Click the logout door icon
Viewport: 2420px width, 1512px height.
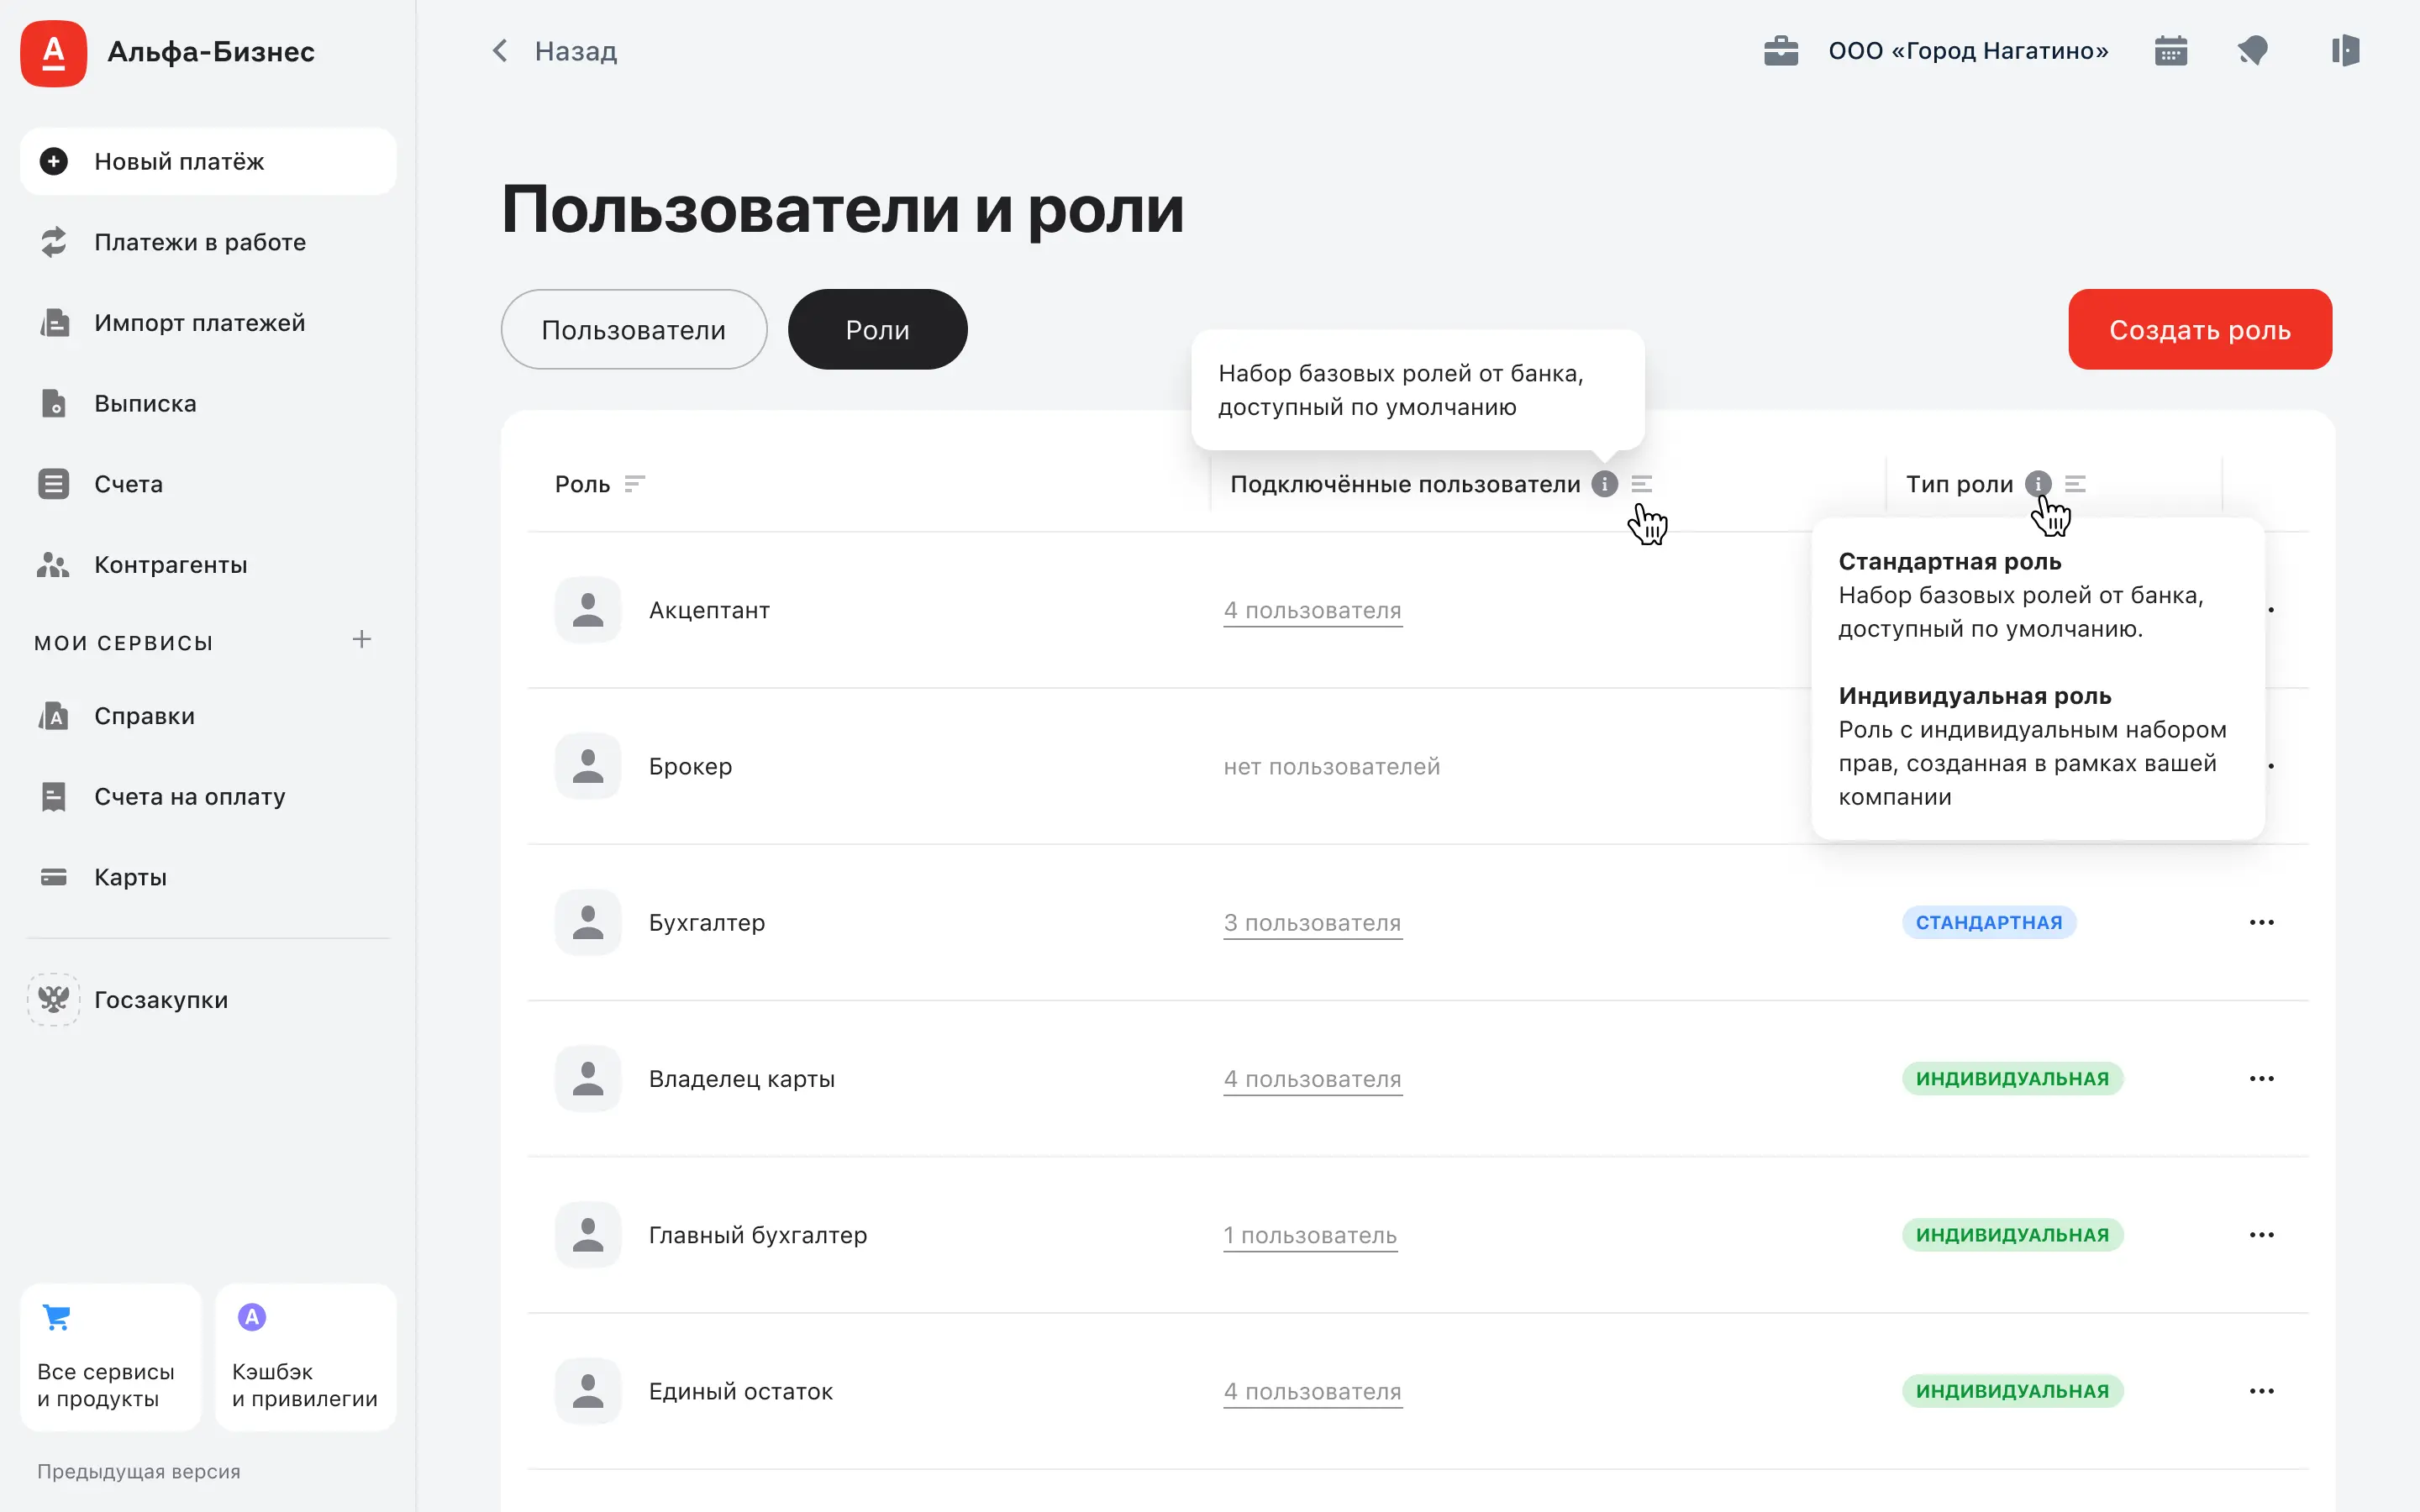click(2344, 50)
